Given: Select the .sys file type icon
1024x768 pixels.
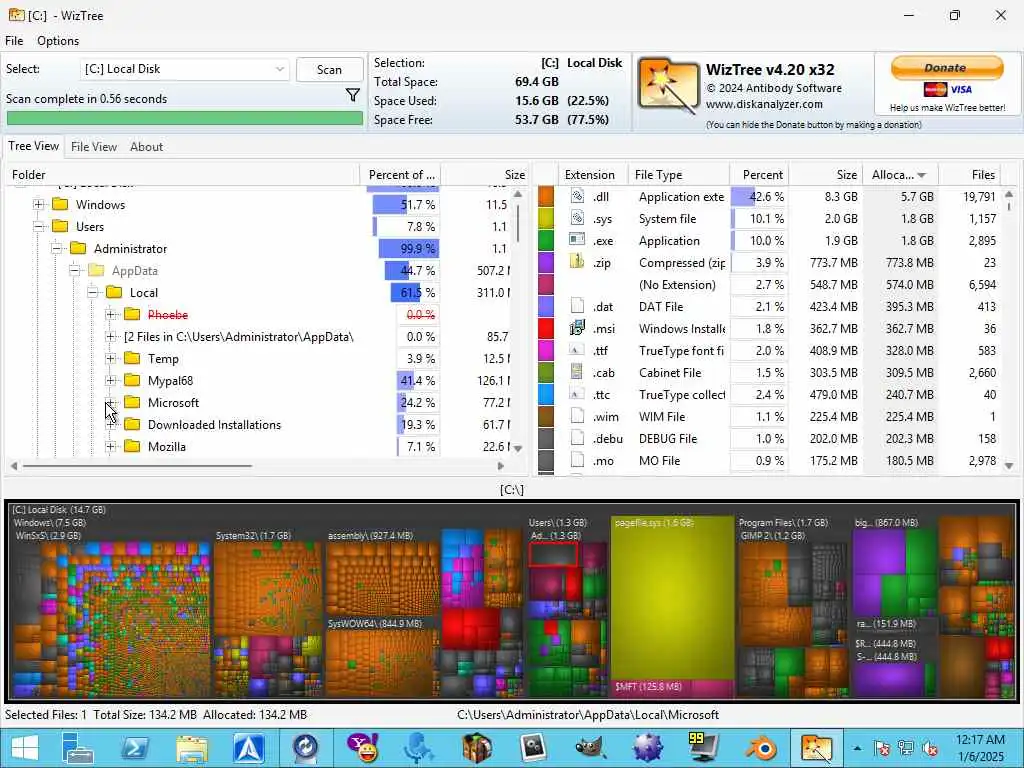Looking at the screenshot, I should [577, 218].
